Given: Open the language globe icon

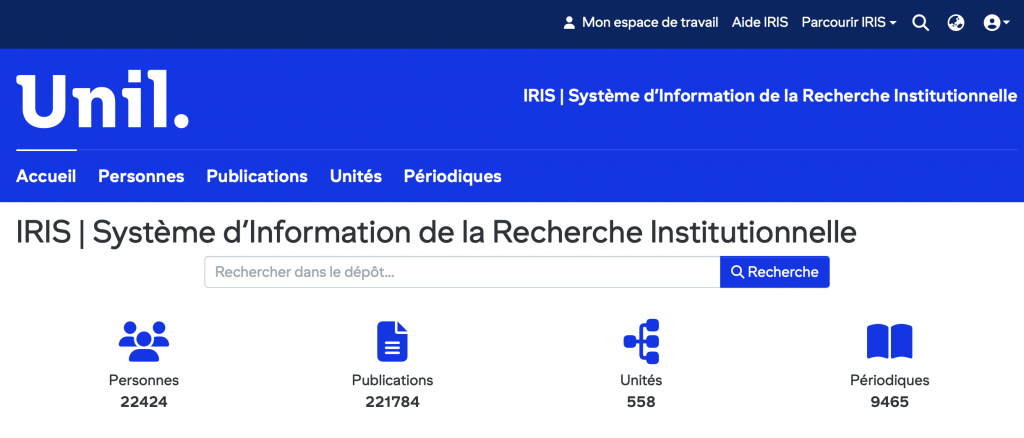Looking at the screenshot, I should [955, 23].
